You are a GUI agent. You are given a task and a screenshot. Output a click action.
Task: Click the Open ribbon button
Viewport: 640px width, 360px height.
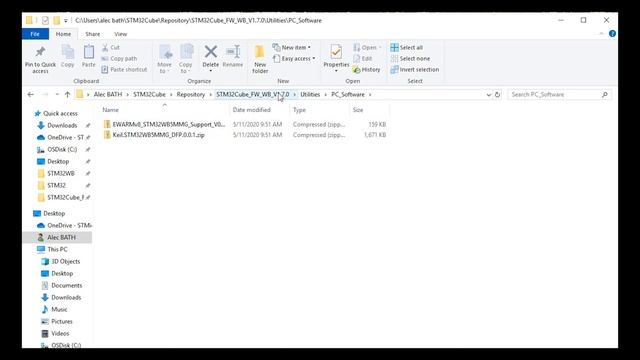367,48
